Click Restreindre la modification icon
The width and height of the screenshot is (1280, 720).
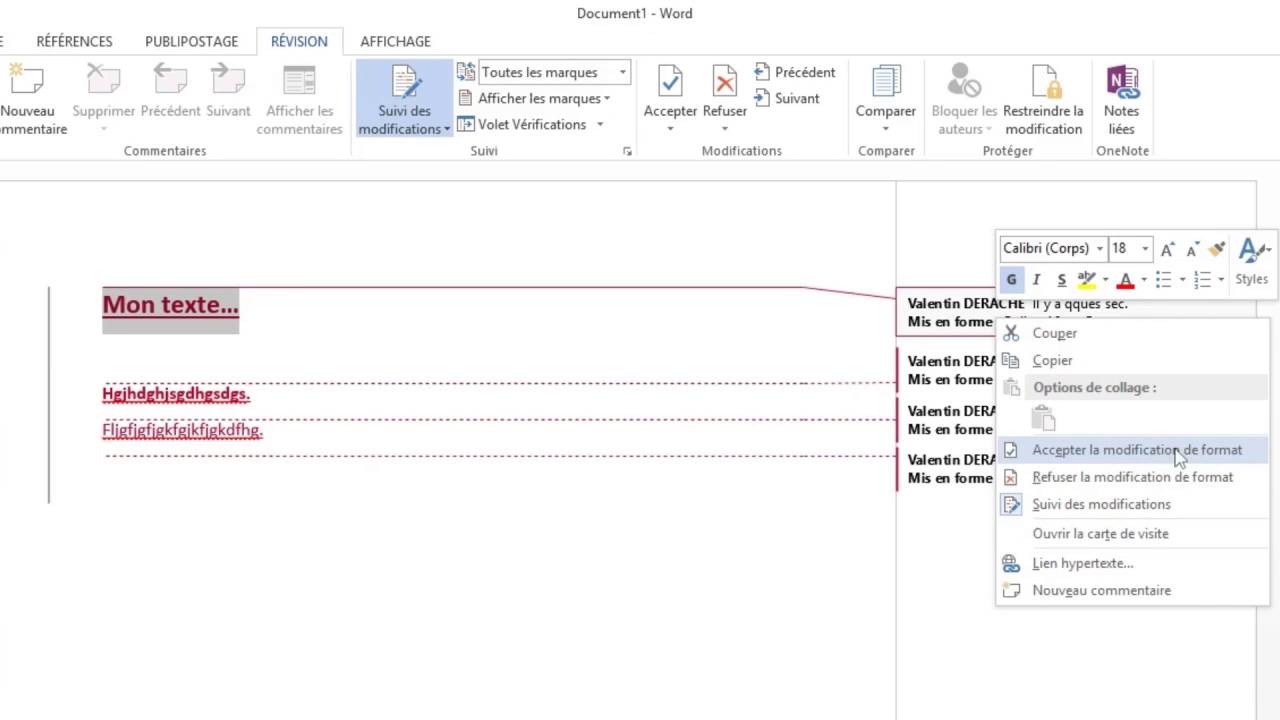pos(1043,82)
